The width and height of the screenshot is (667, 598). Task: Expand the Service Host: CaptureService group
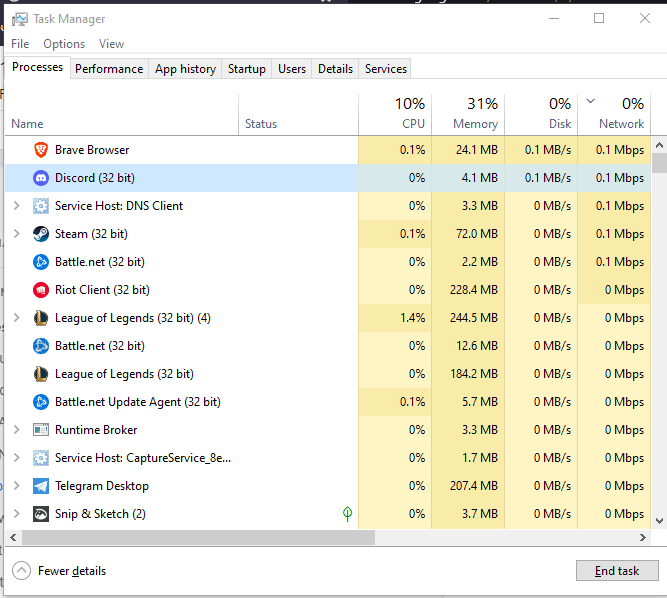tap(17, 458)
